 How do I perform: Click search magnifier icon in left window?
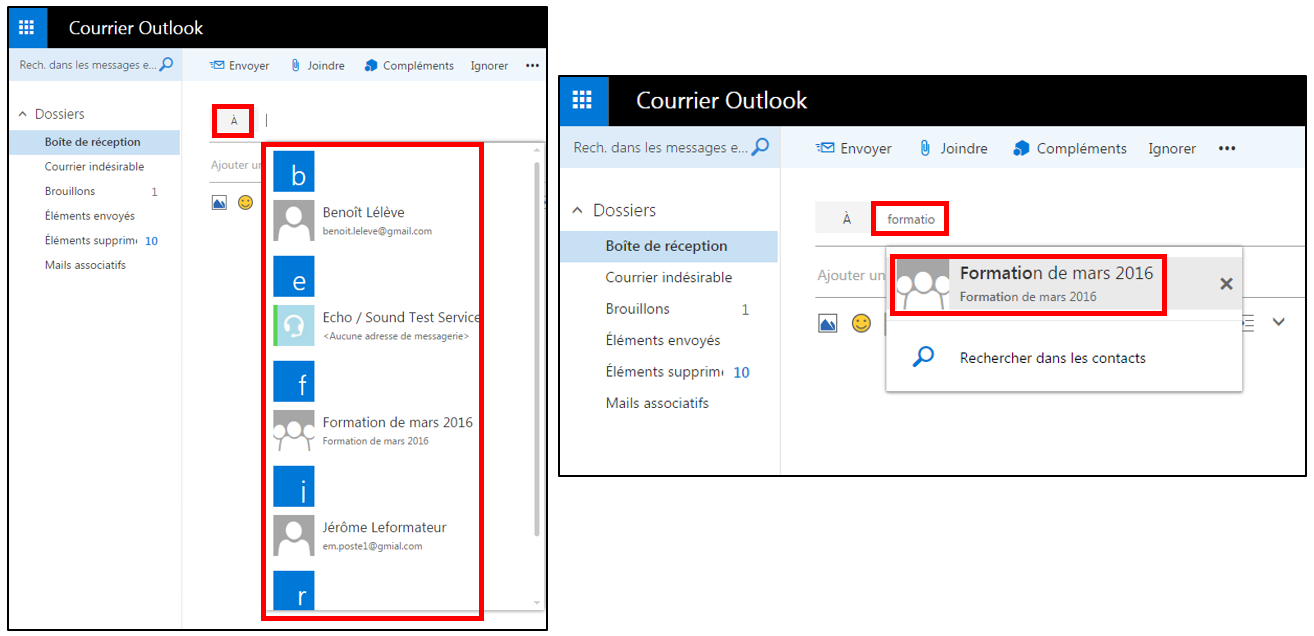point(166,65)
